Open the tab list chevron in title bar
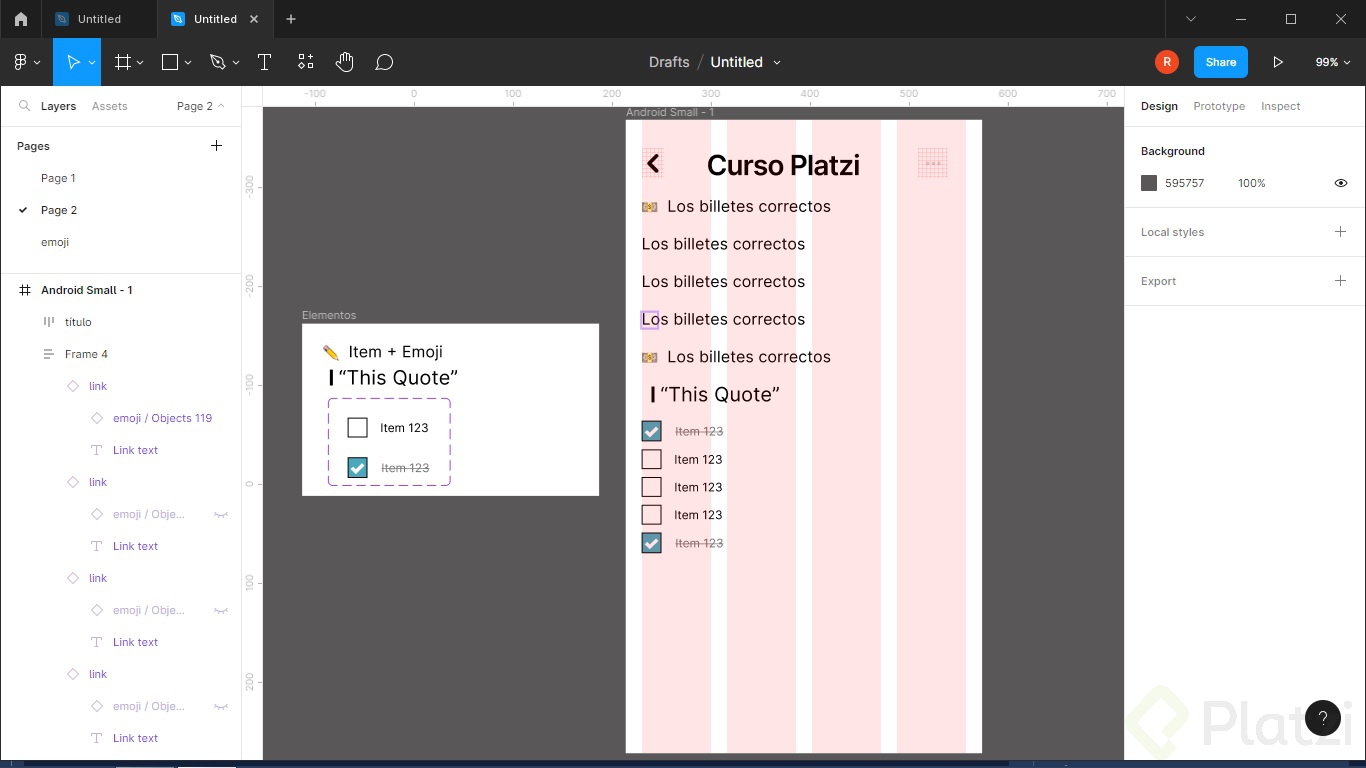Image resolution: width=1366 pixels, height=768 pixels. pyautogui.click(x=1191, y=19)
